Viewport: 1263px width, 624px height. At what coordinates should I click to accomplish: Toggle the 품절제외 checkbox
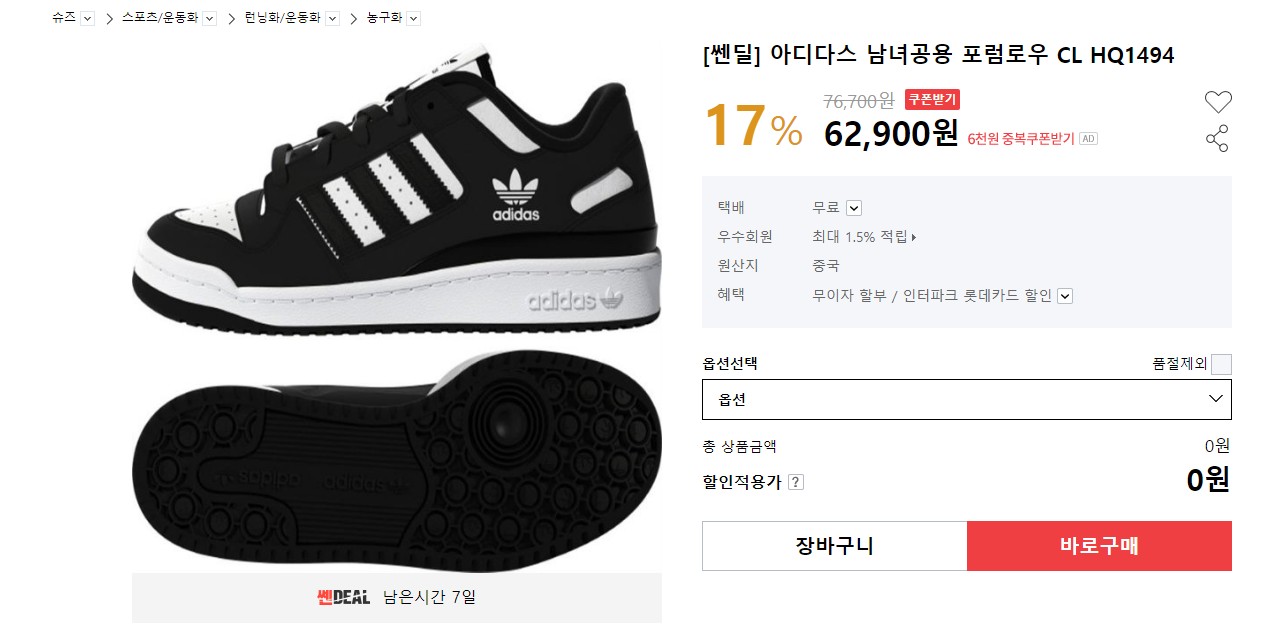pos(1221,364)
